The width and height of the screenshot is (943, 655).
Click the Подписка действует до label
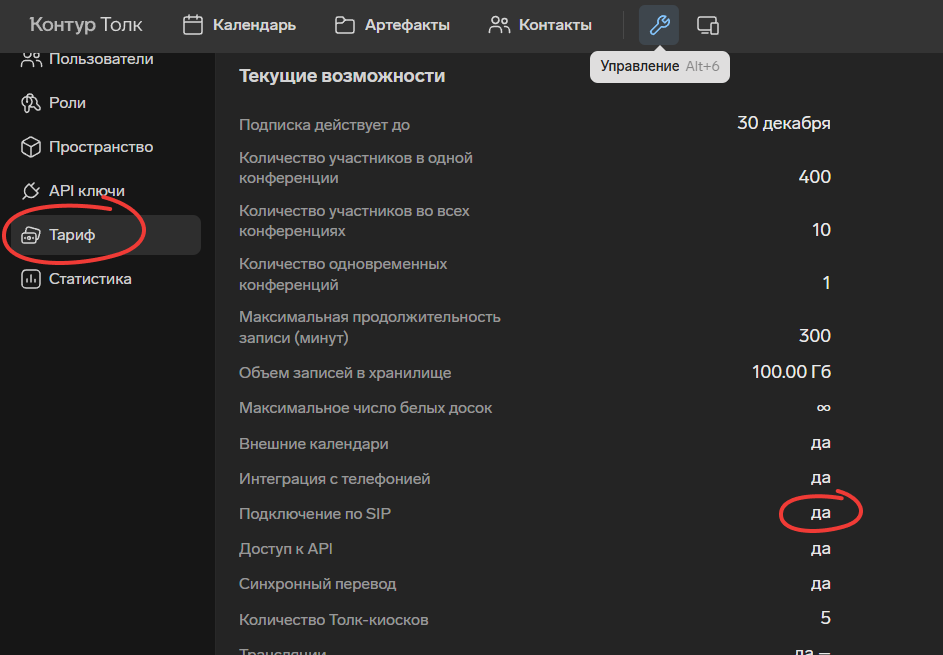point(324,125)
